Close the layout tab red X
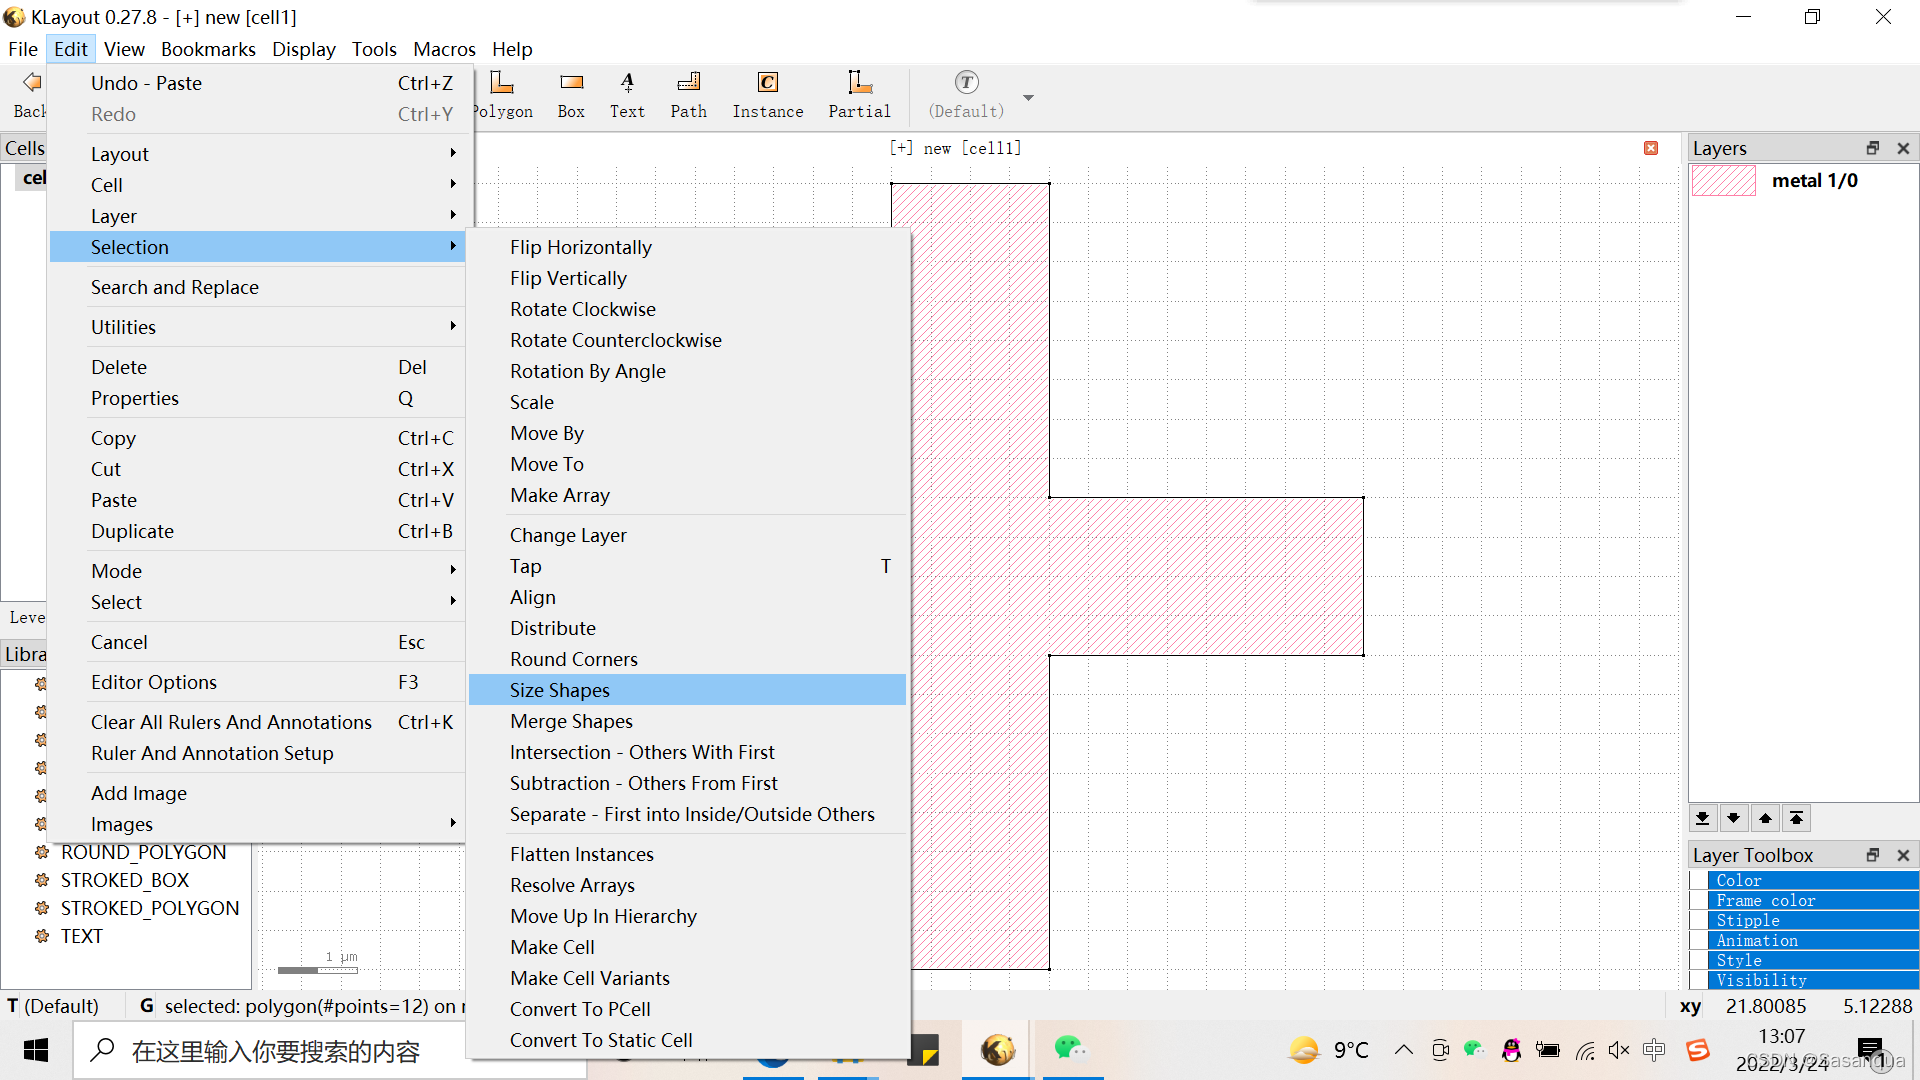This screenshot has width=1920, height=1080. point(1651,148)
